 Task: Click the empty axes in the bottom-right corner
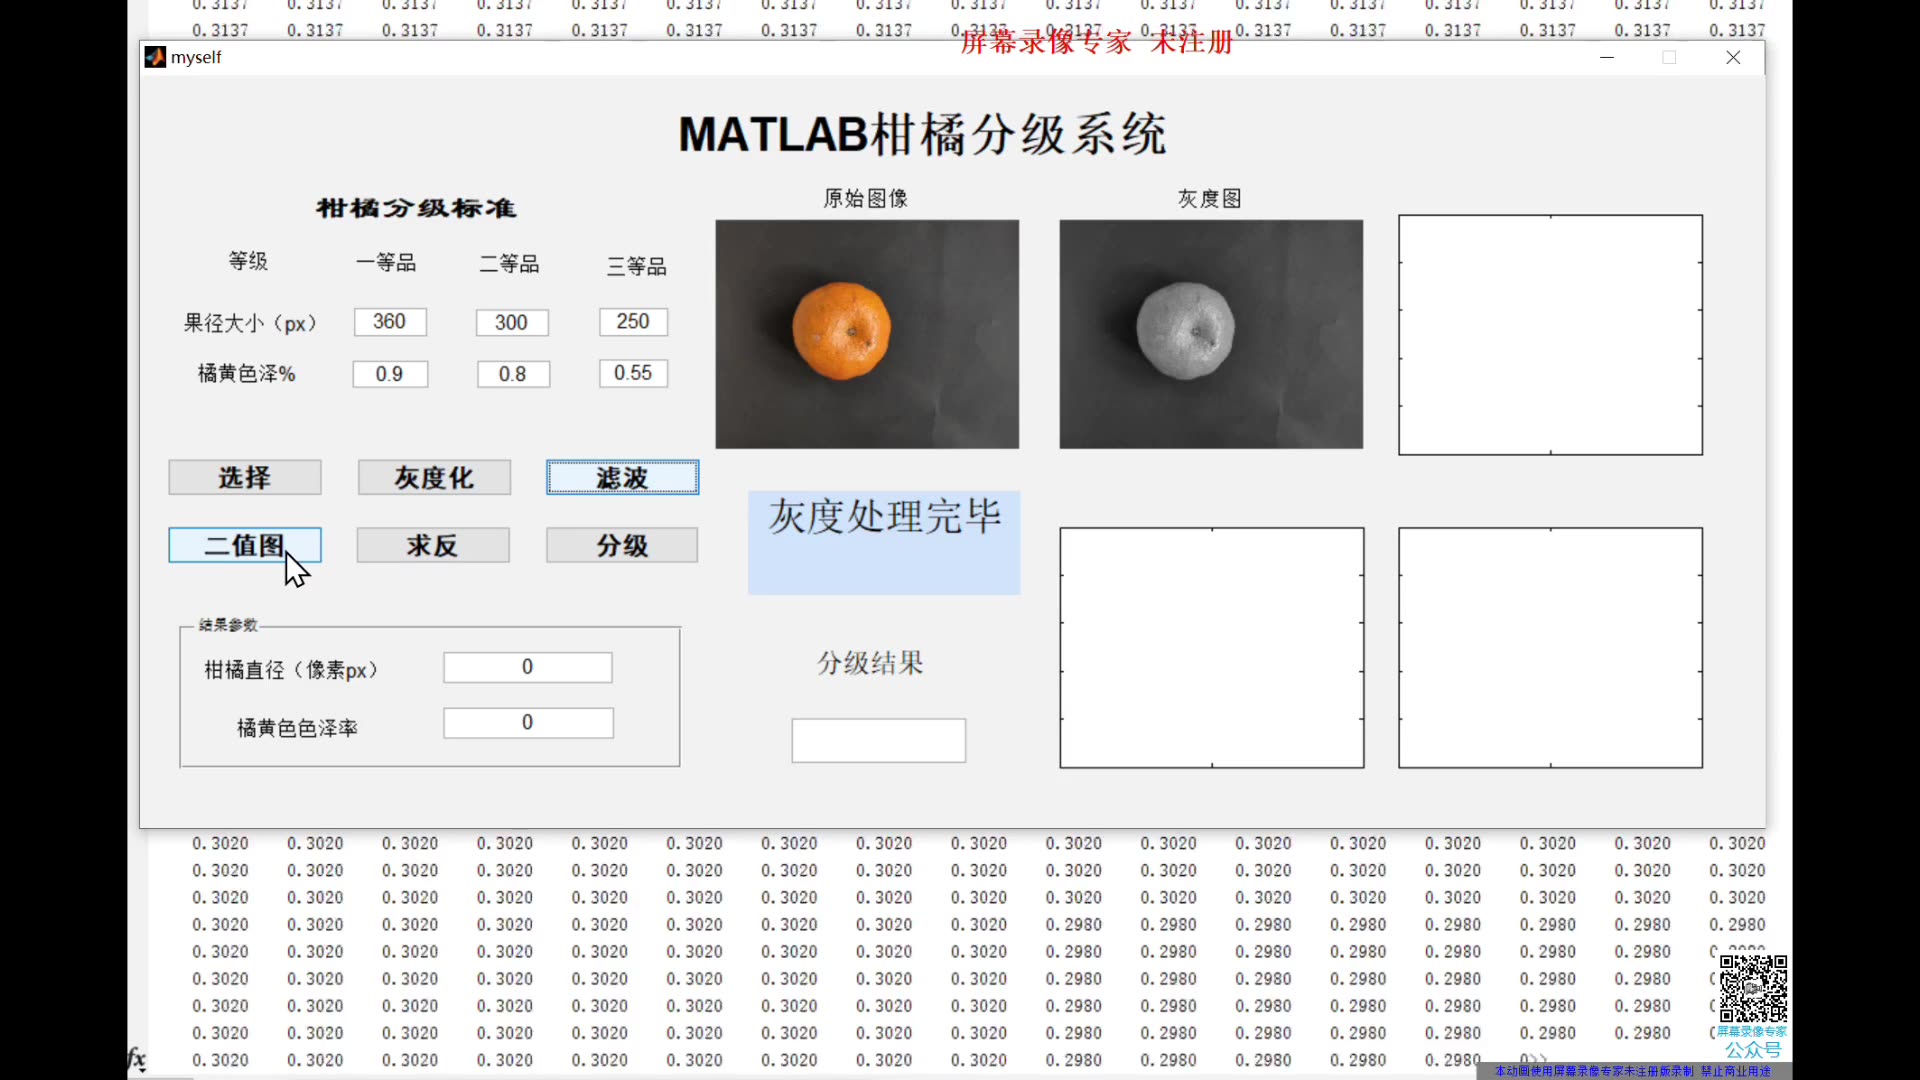(x=1550, y=648)
